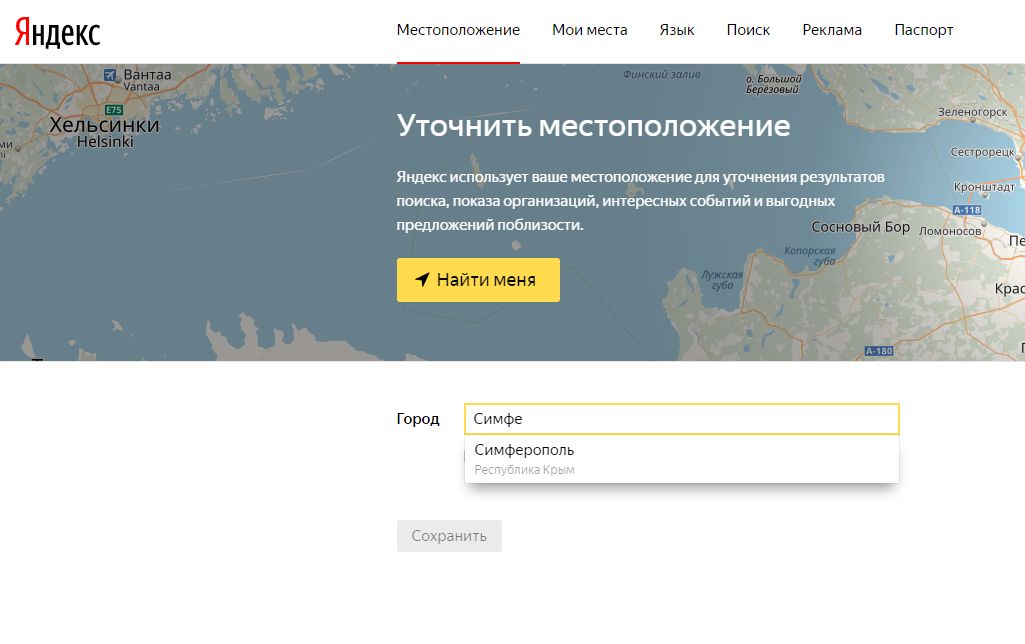Click the Сохранить button
The image size is (1025, 644).
coord(449,536)
